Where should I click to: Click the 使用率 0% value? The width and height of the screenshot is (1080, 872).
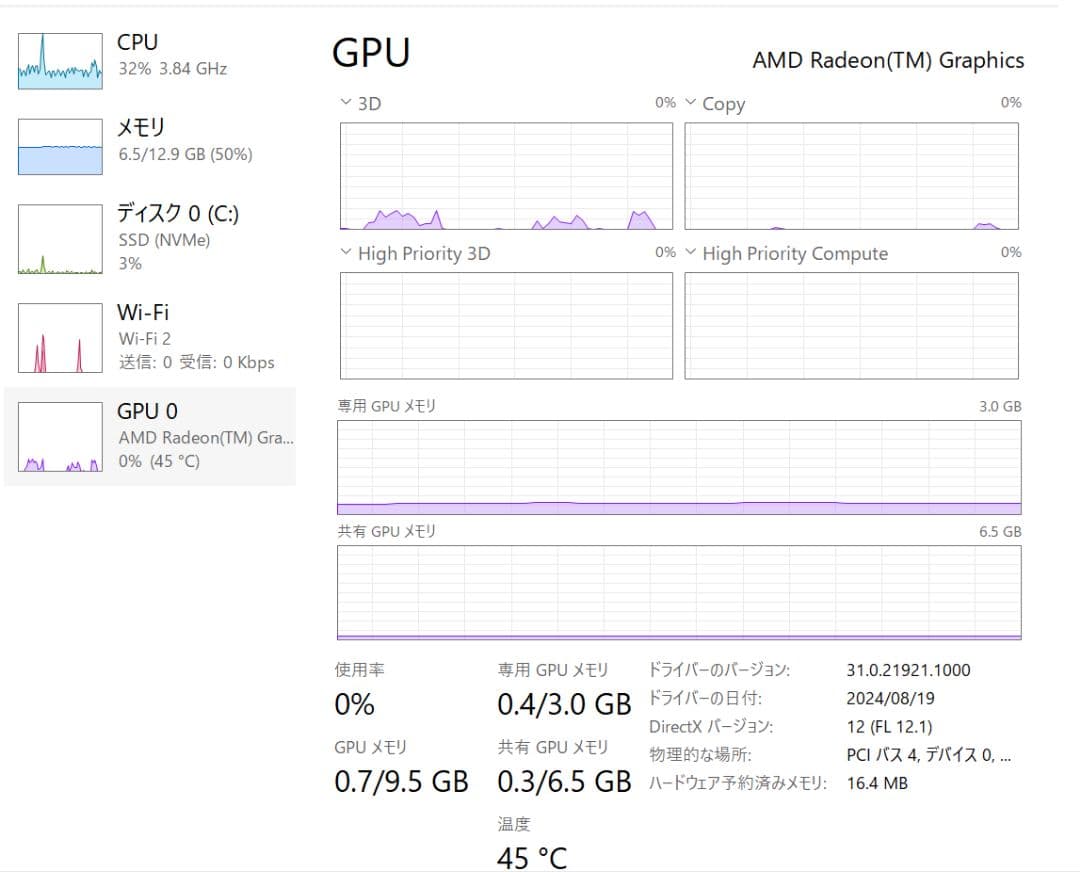pos(352,704)
